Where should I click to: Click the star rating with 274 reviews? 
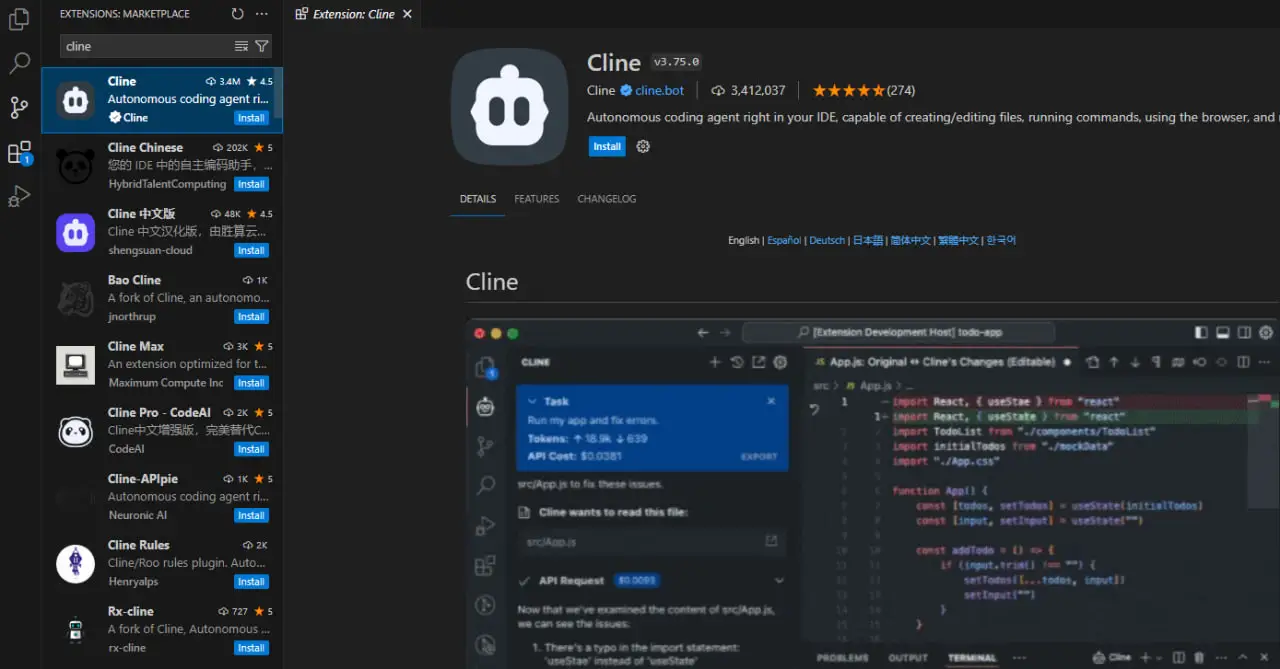coord(864,90)
